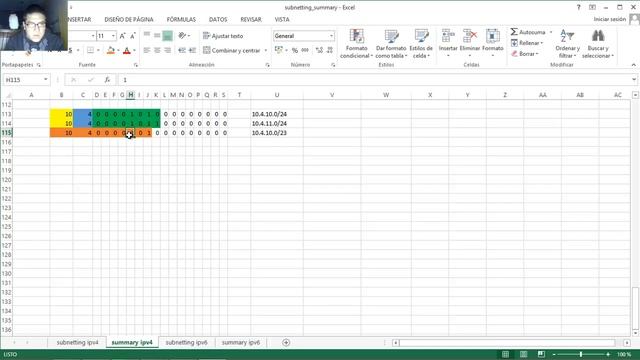
Task: Click Iniciar sesión link
Action: tap(609, 19)
